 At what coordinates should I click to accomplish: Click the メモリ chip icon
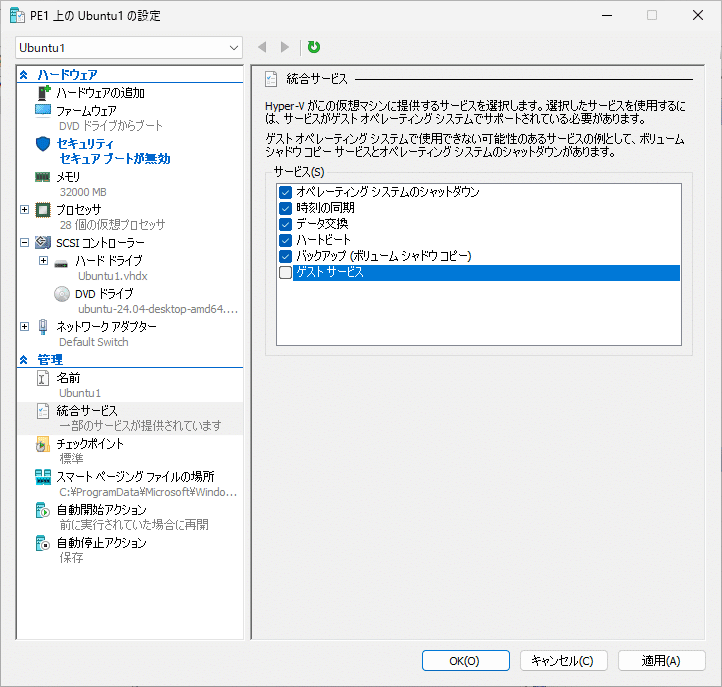click(x=42, y=177)
